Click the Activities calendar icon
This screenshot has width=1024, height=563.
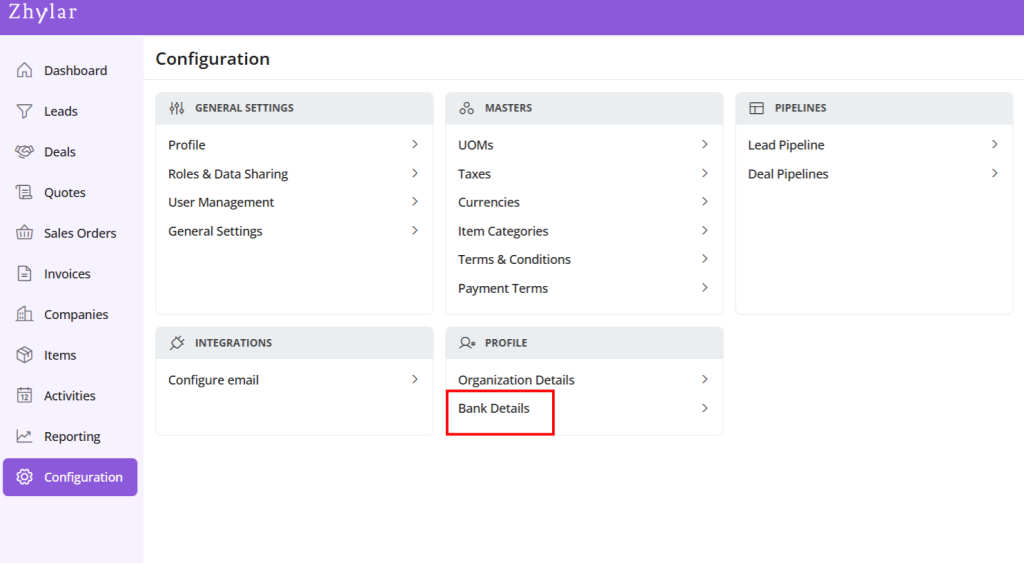coord(25,396)
